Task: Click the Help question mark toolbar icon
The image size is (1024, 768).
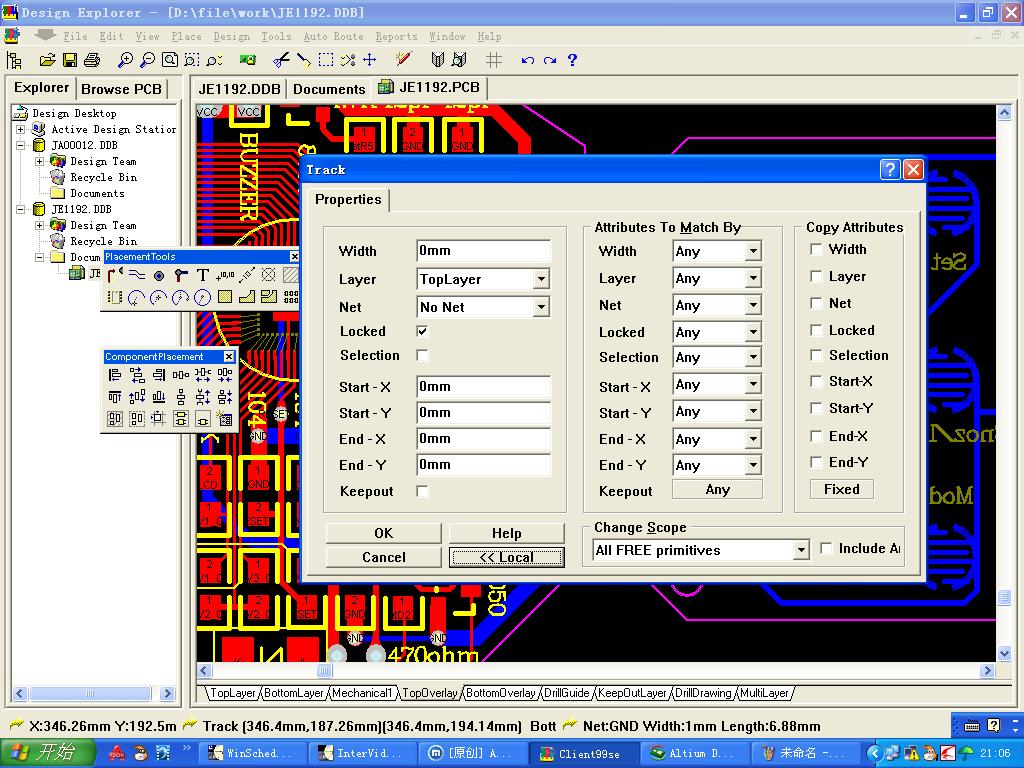Action: click(x=572, y=61)
